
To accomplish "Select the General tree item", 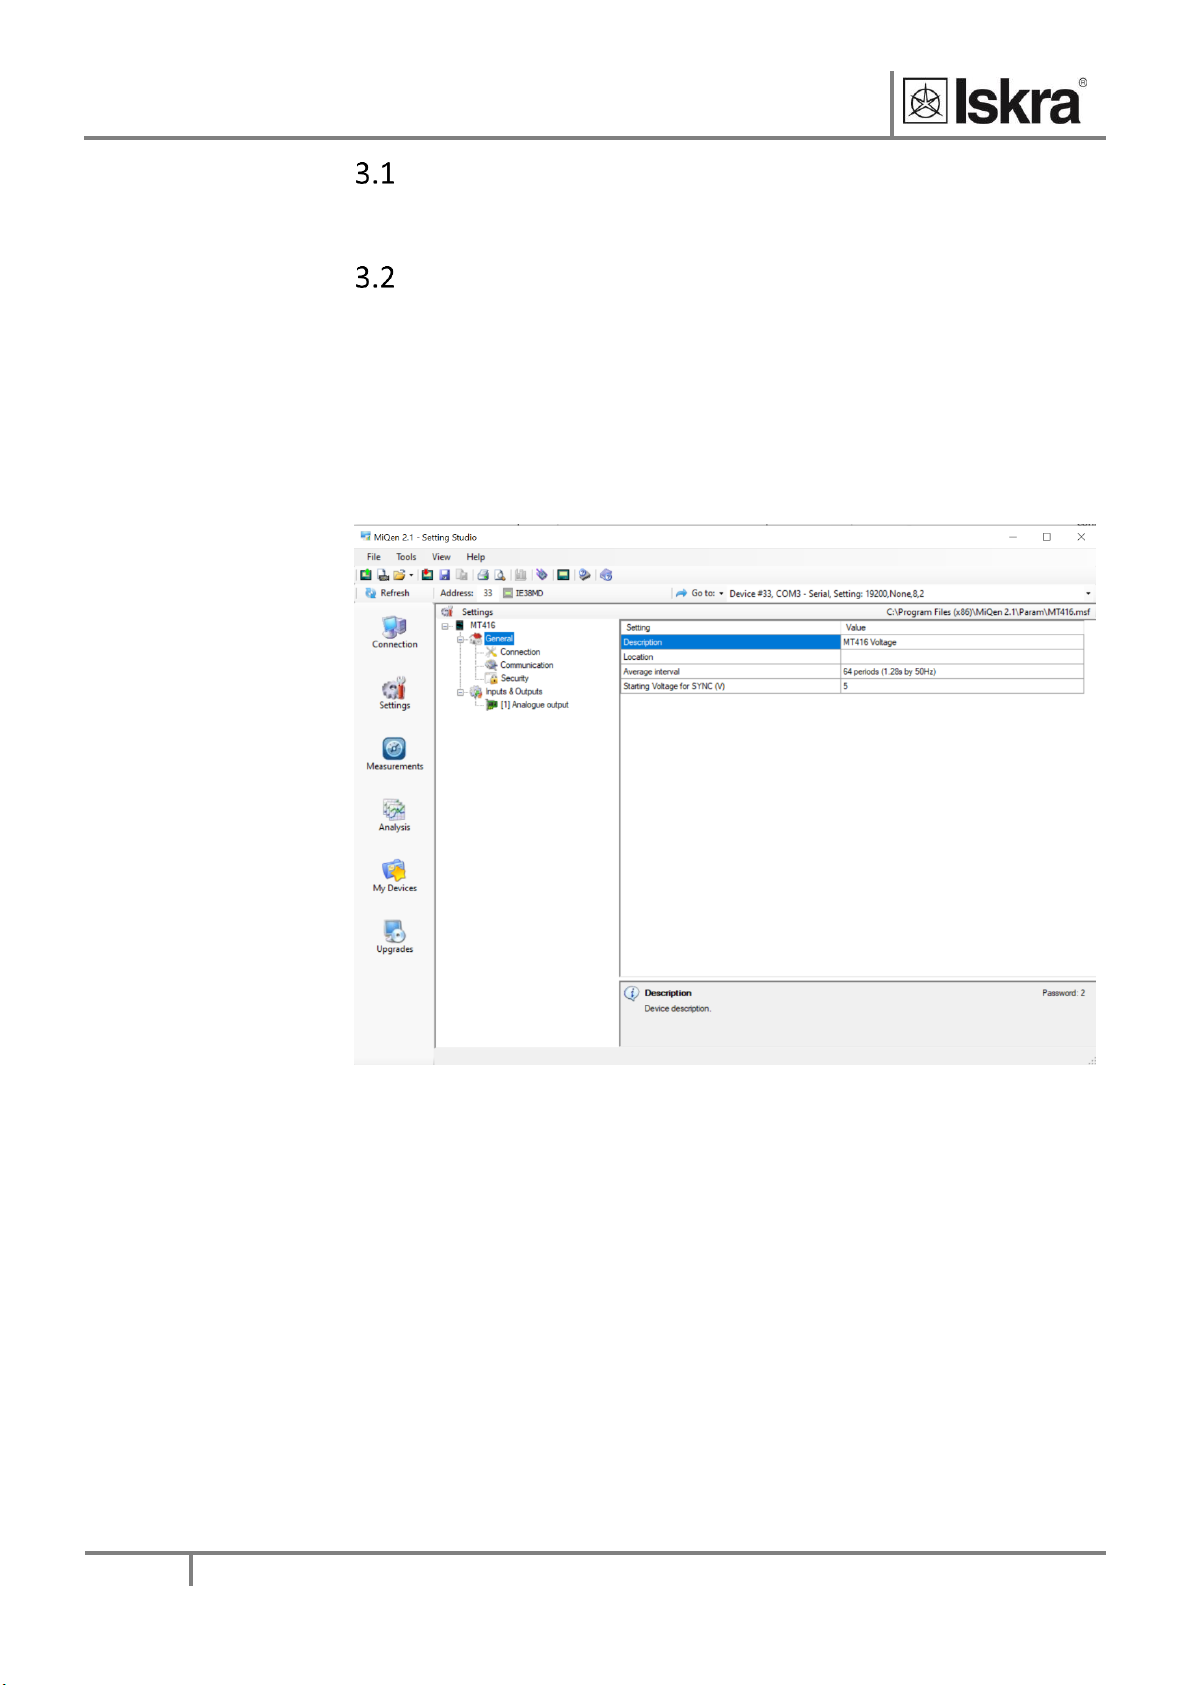I will coord(499,638).
